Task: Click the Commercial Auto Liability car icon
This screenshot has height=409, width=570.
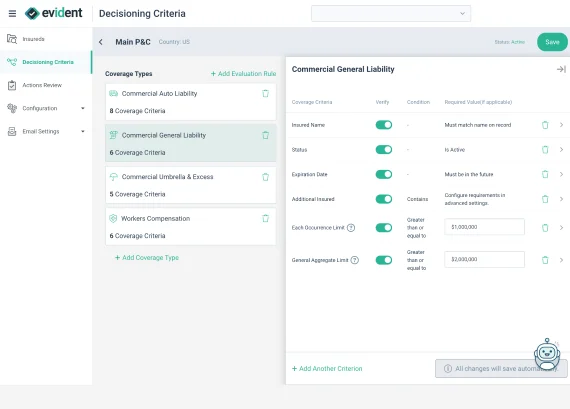Action: click(113, 93)
